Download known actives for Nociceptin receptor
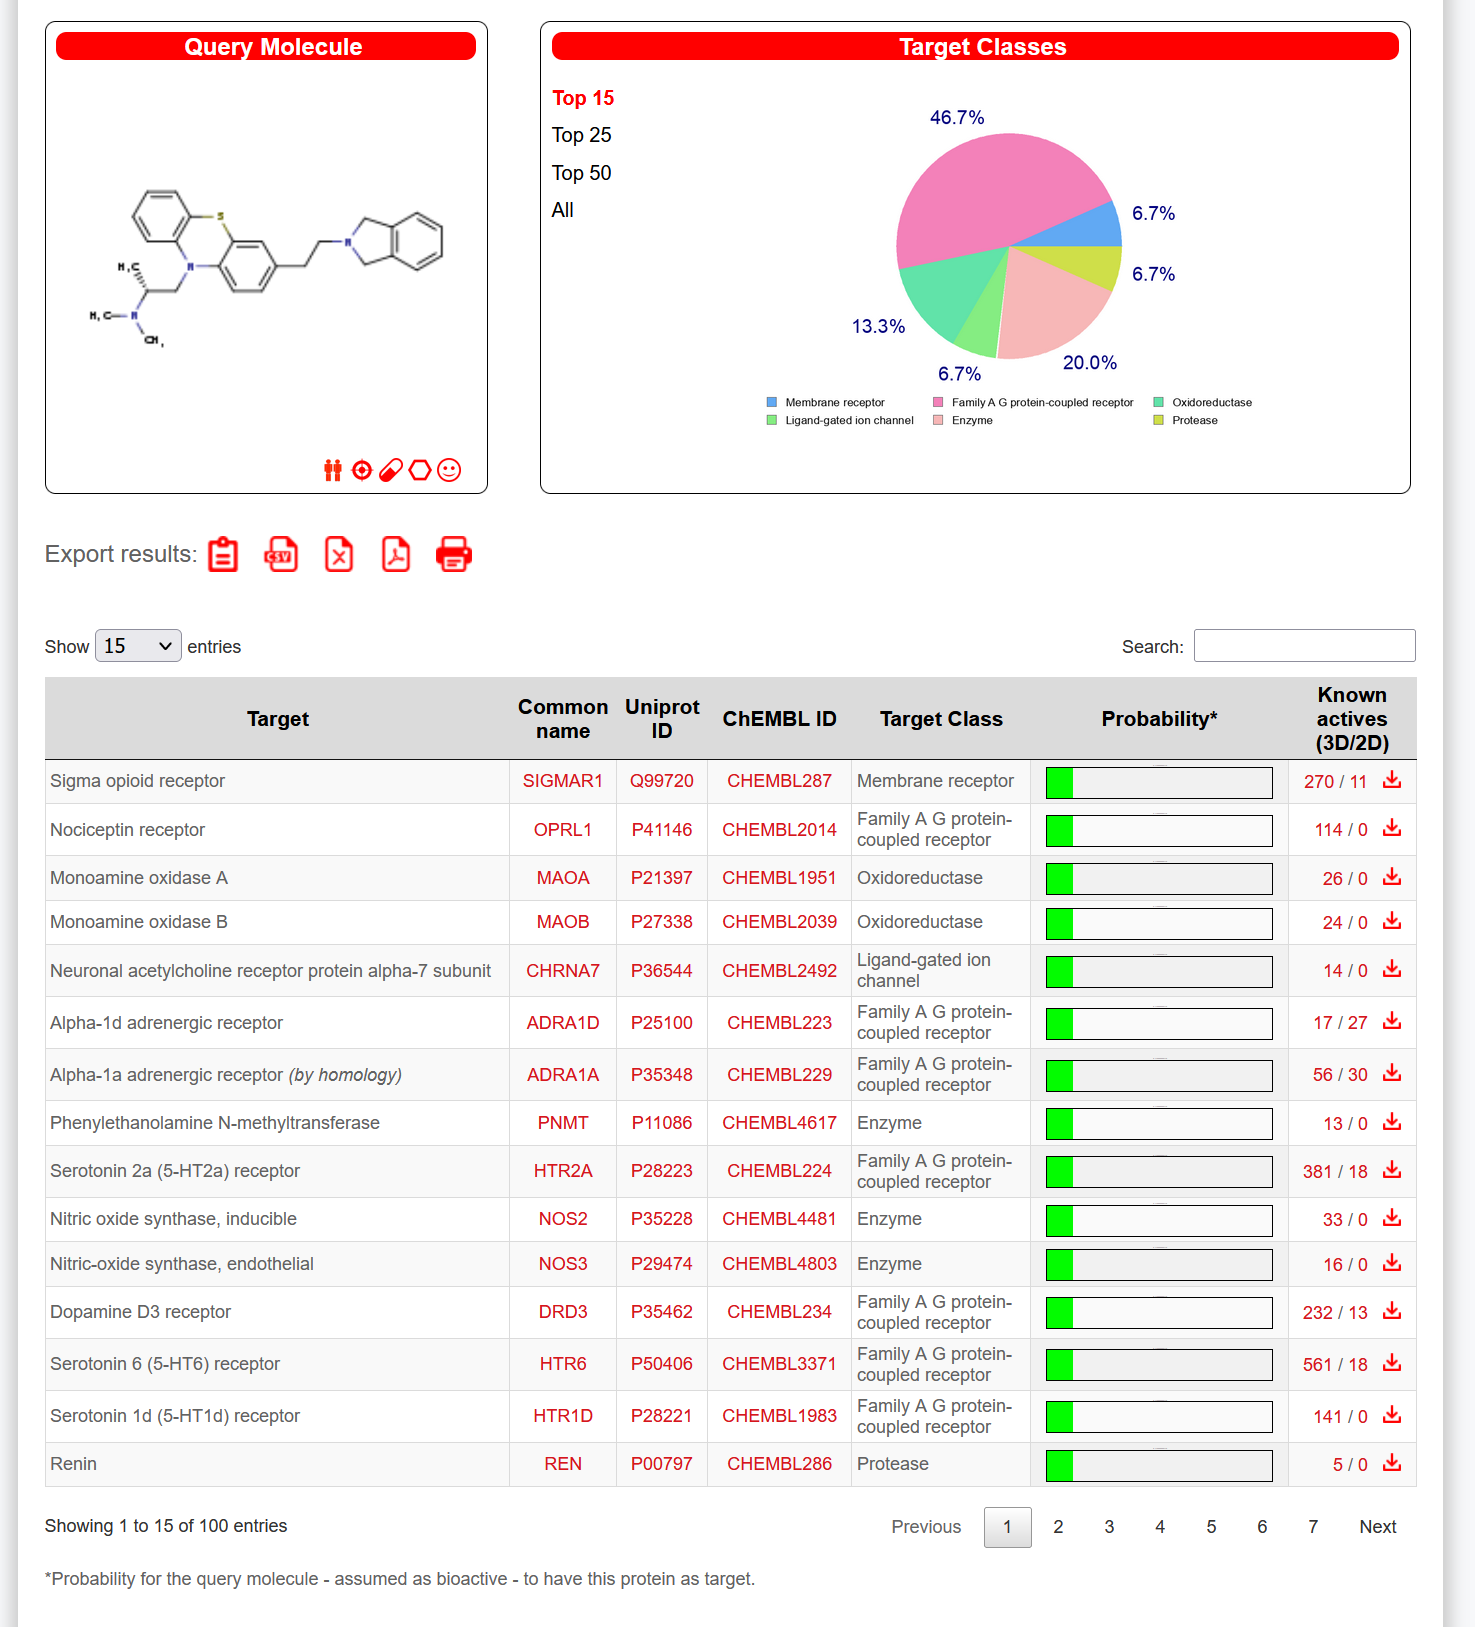This screenshot has width=1475, height=1627. point(1392,828)
